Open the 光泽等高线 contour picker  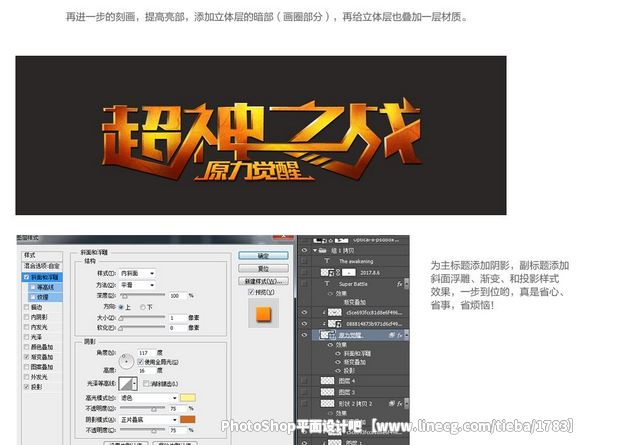point(128,384)
